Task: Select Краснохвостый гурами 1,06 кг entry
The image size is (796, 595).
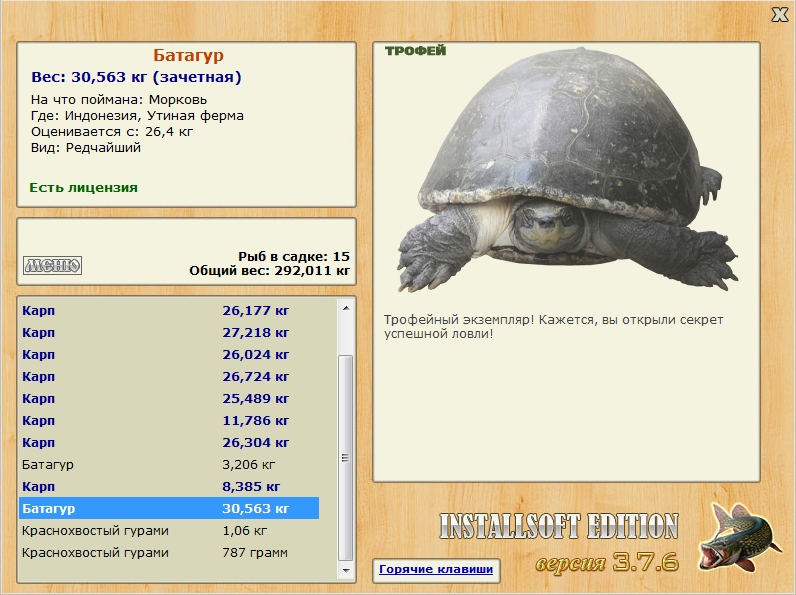Action: [x=169, y=531]
